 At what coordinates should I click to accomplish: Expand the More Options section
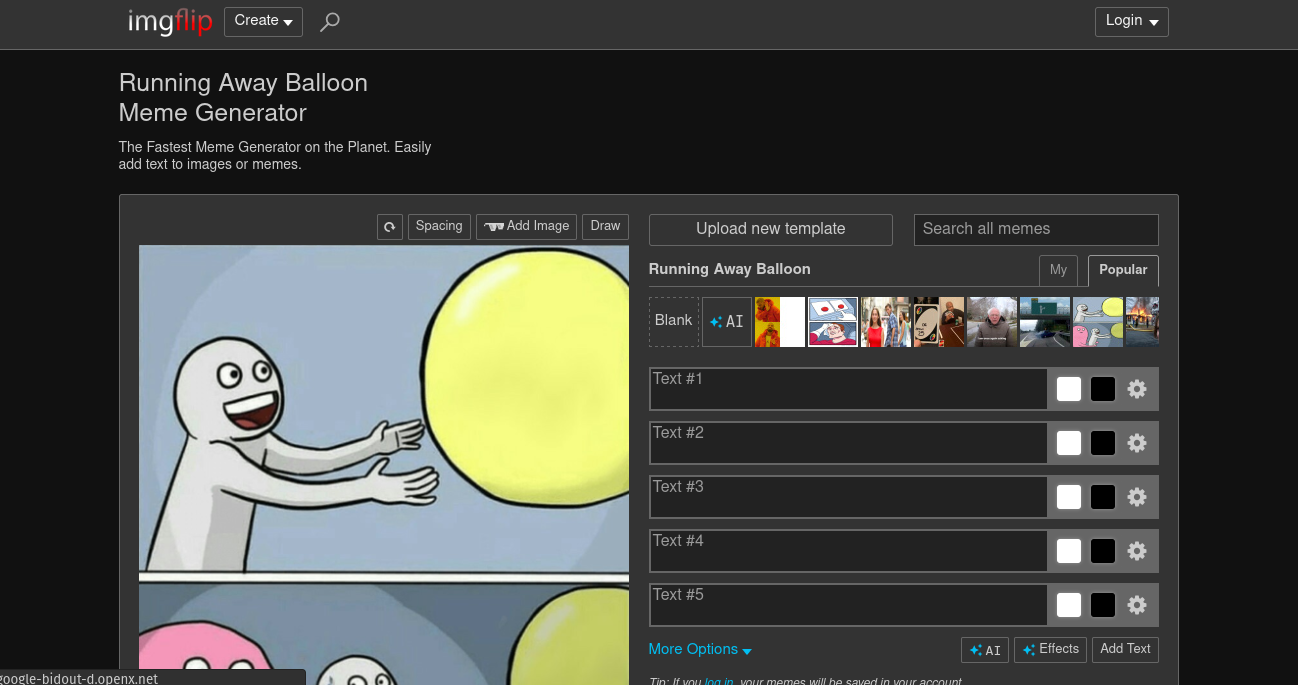click(700, 649)
